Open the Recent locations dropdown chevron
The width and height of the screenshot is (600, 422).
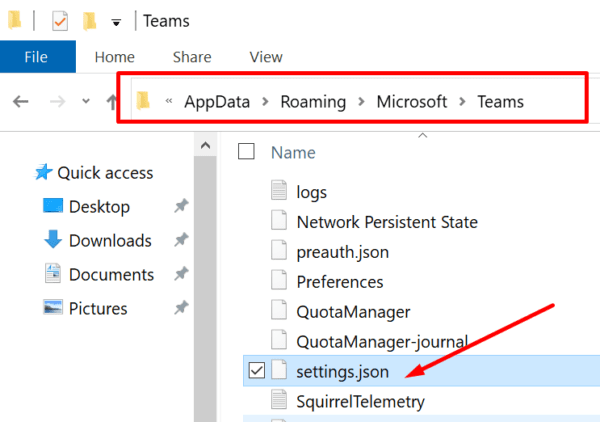86,101
